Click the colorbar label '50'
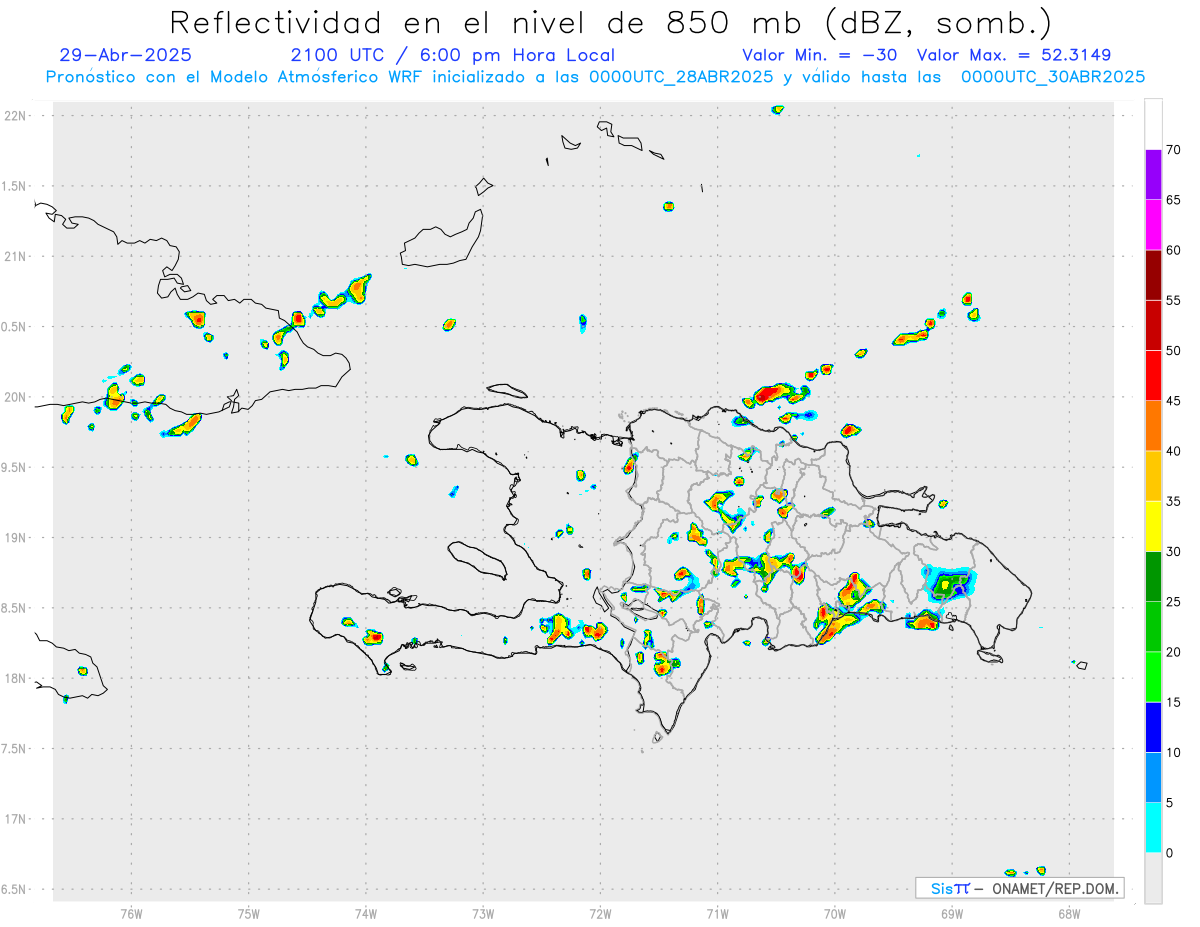 [x=1174, y=351]
